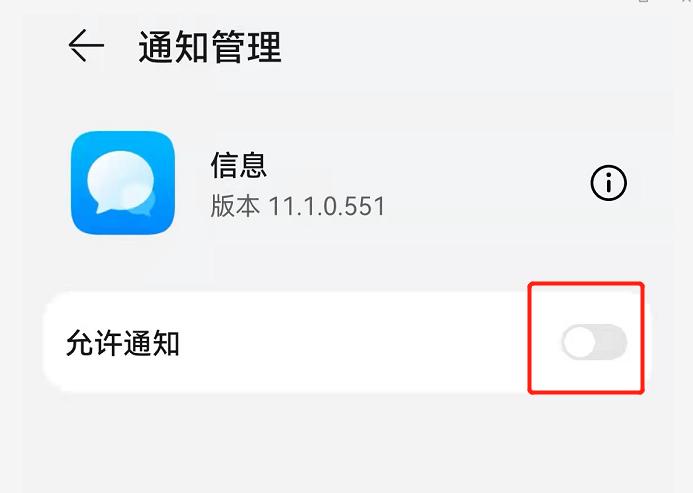This screenshot has height=493, width=693.
Task: Tap the white knob of the notification toggle
Action: coord(579,342)
